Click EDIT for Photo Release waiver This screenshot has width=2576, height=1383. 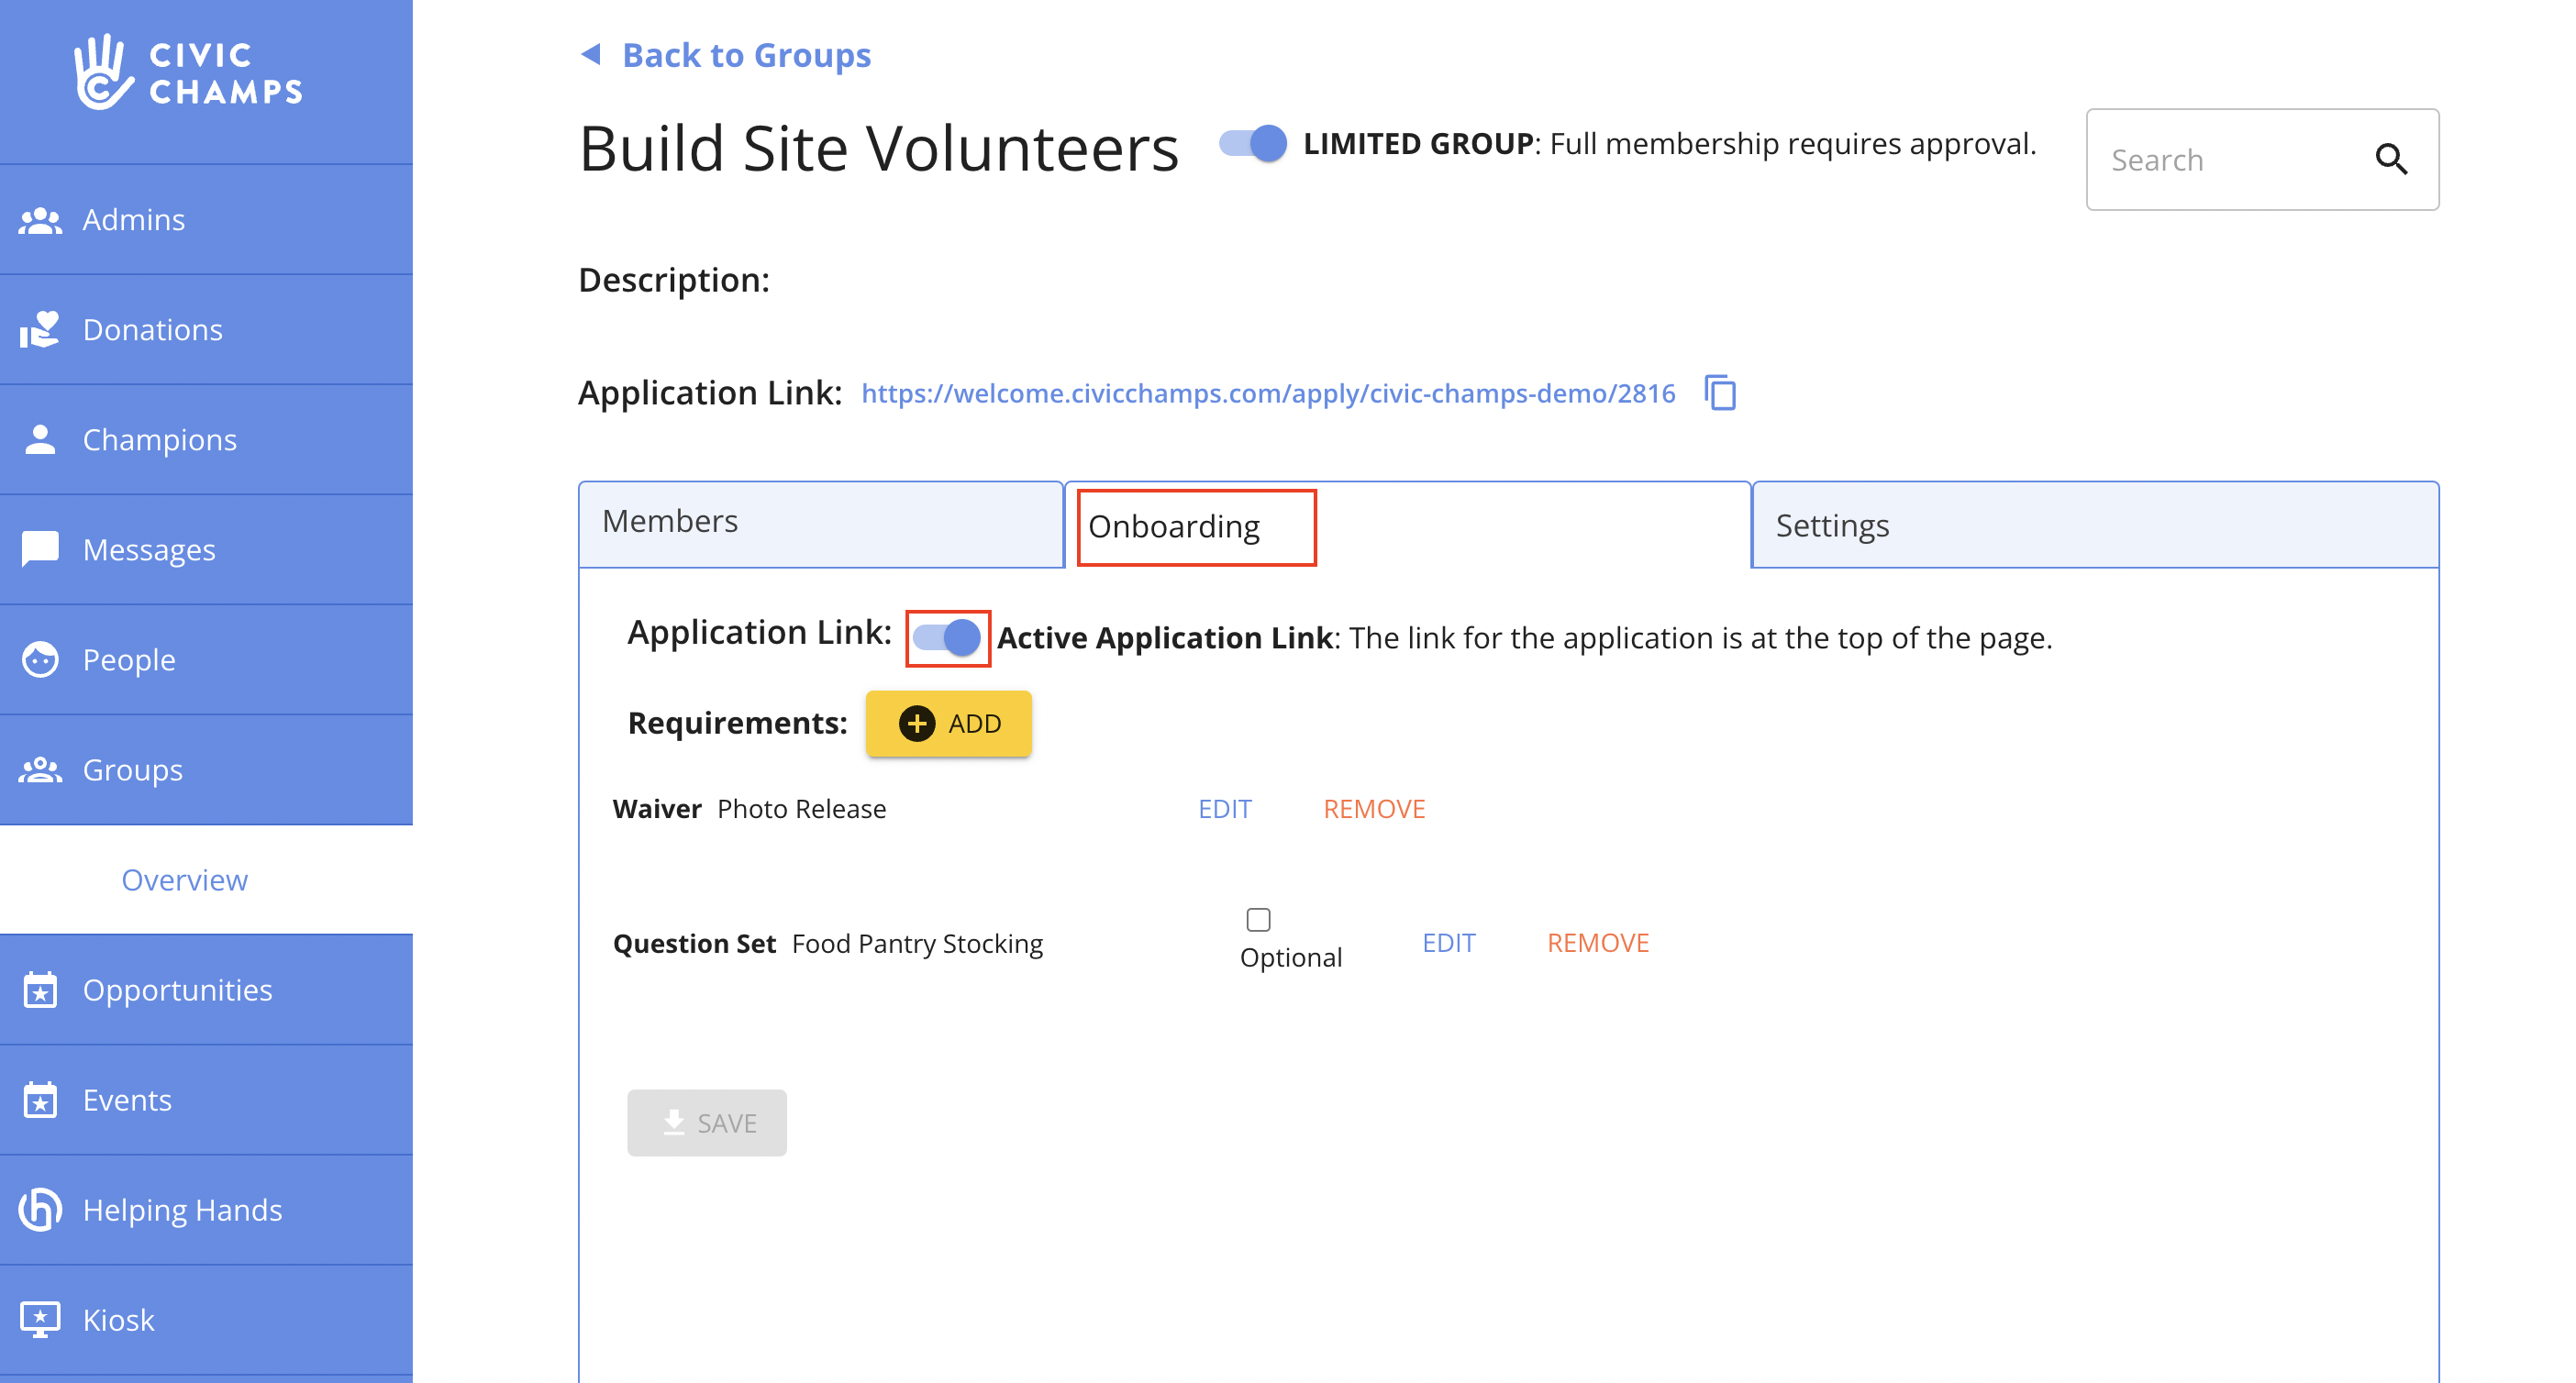(1225, 809)
